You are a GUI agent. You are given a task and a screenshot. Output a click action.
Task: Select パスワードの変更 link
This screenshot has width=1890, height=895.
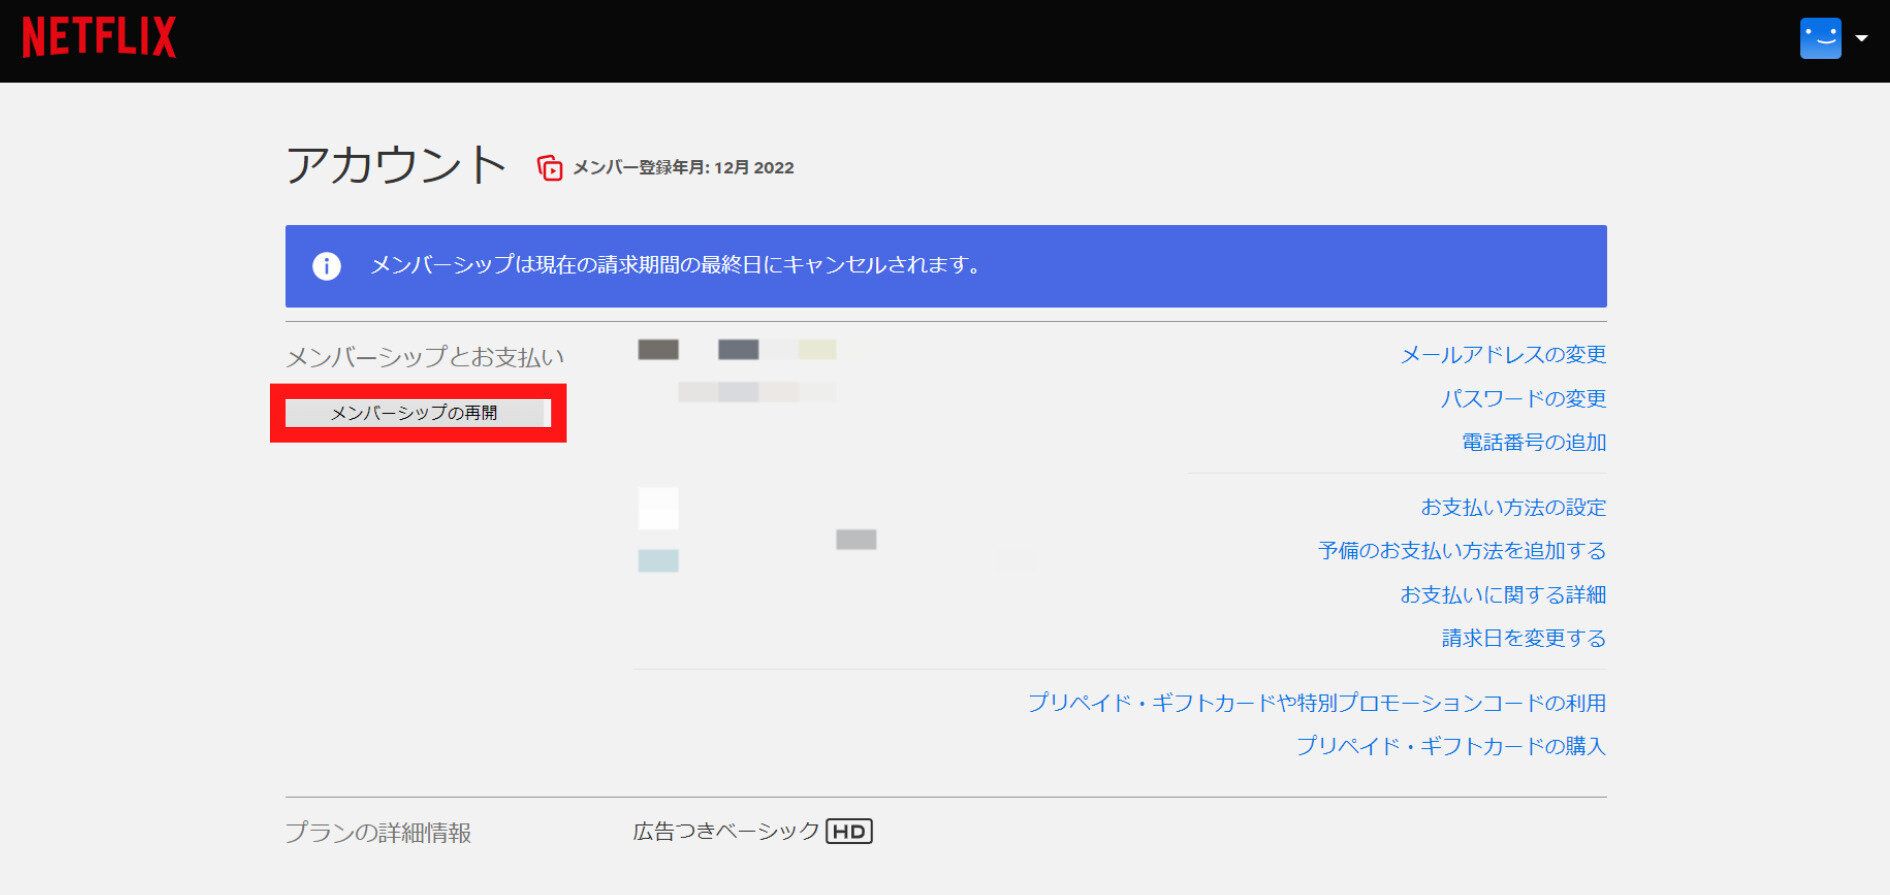1522,399
